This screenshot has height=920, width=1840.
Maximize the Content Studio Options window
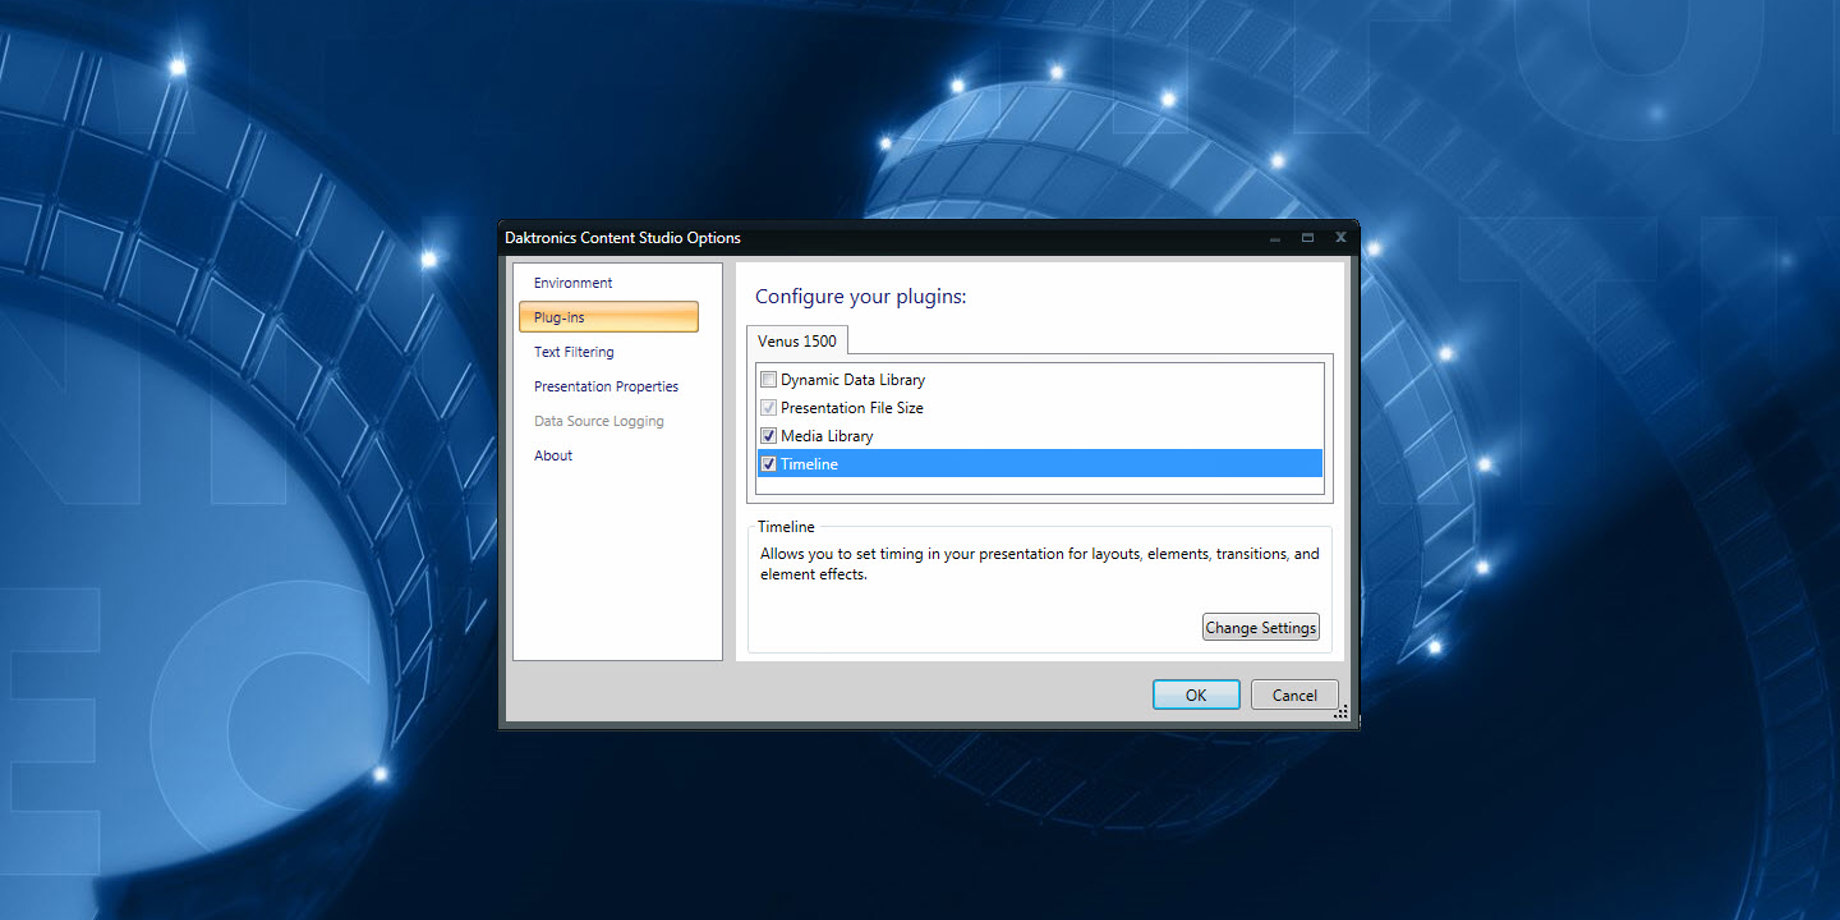(1307, 238)
